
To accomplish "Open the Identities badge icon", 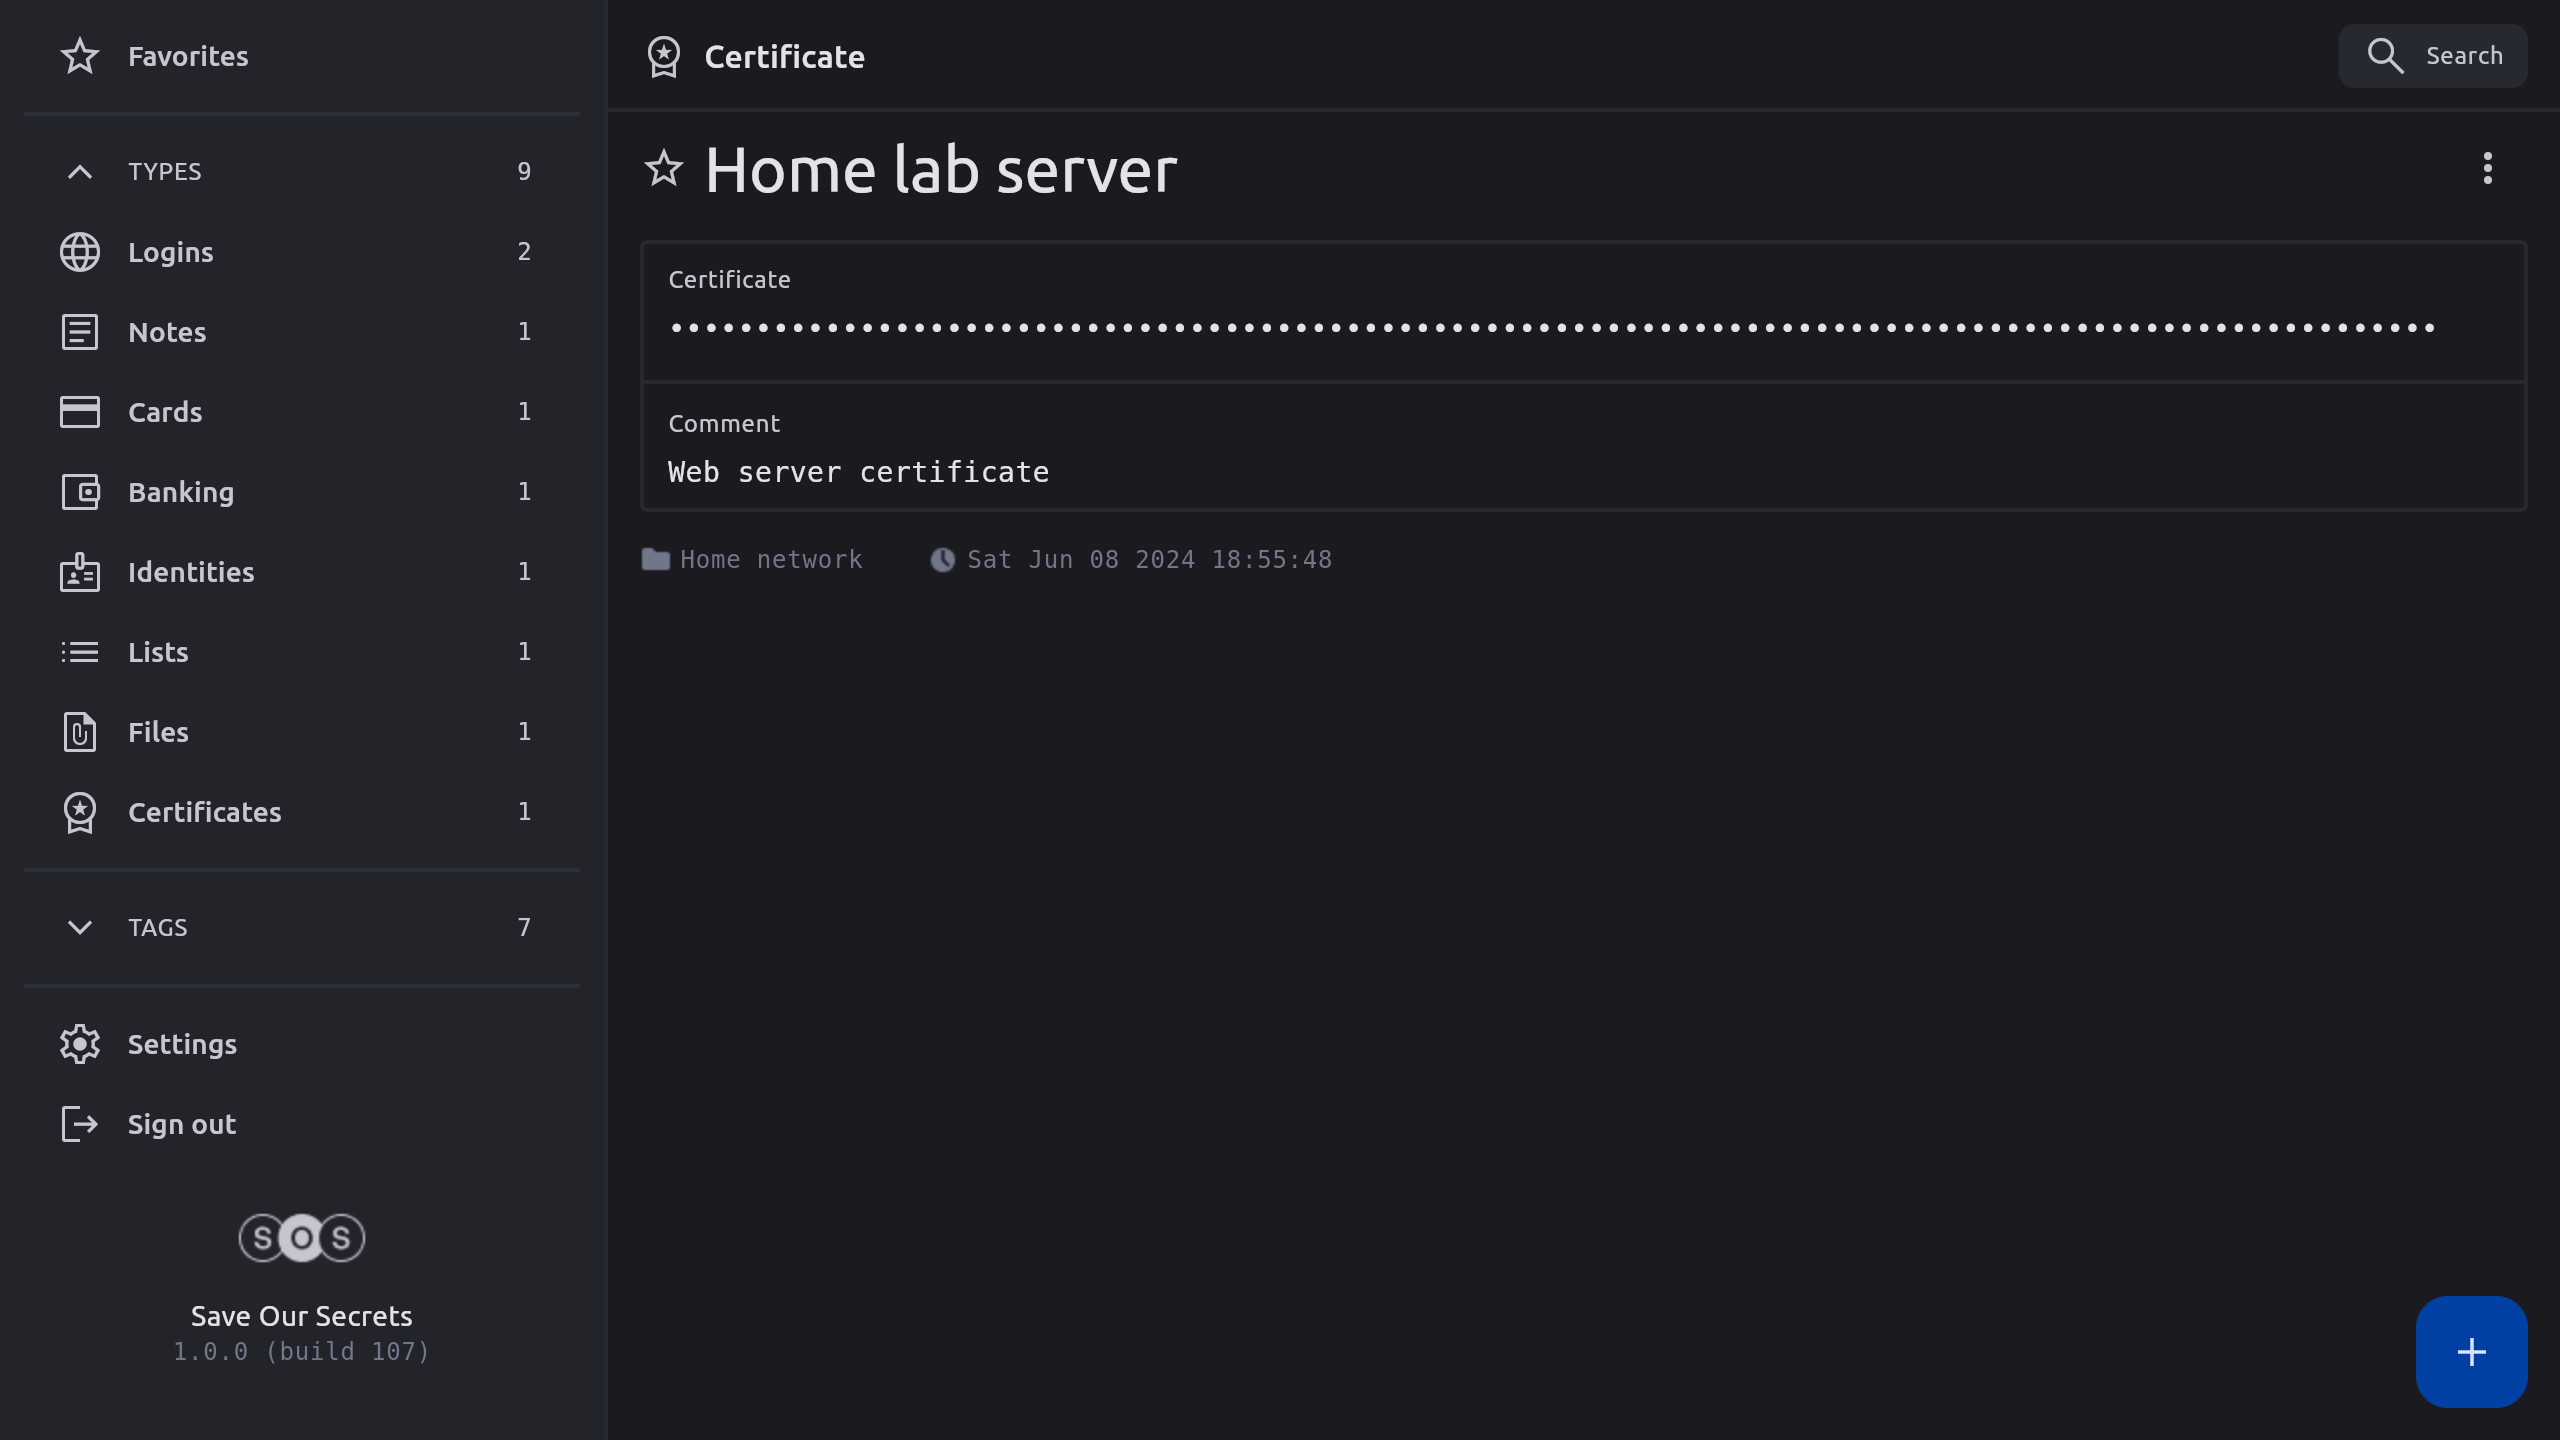I will click(x=80, y=572).
